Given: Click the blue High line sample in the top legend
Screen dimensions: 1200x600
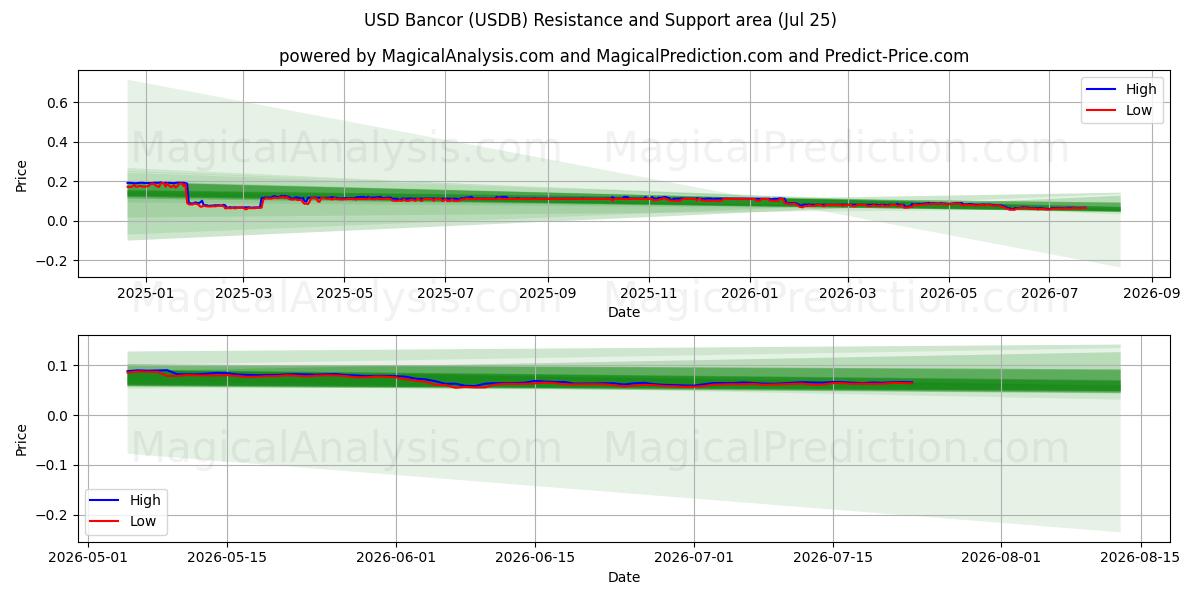Looking at the screenshot, I should (x=1102, y=90).
